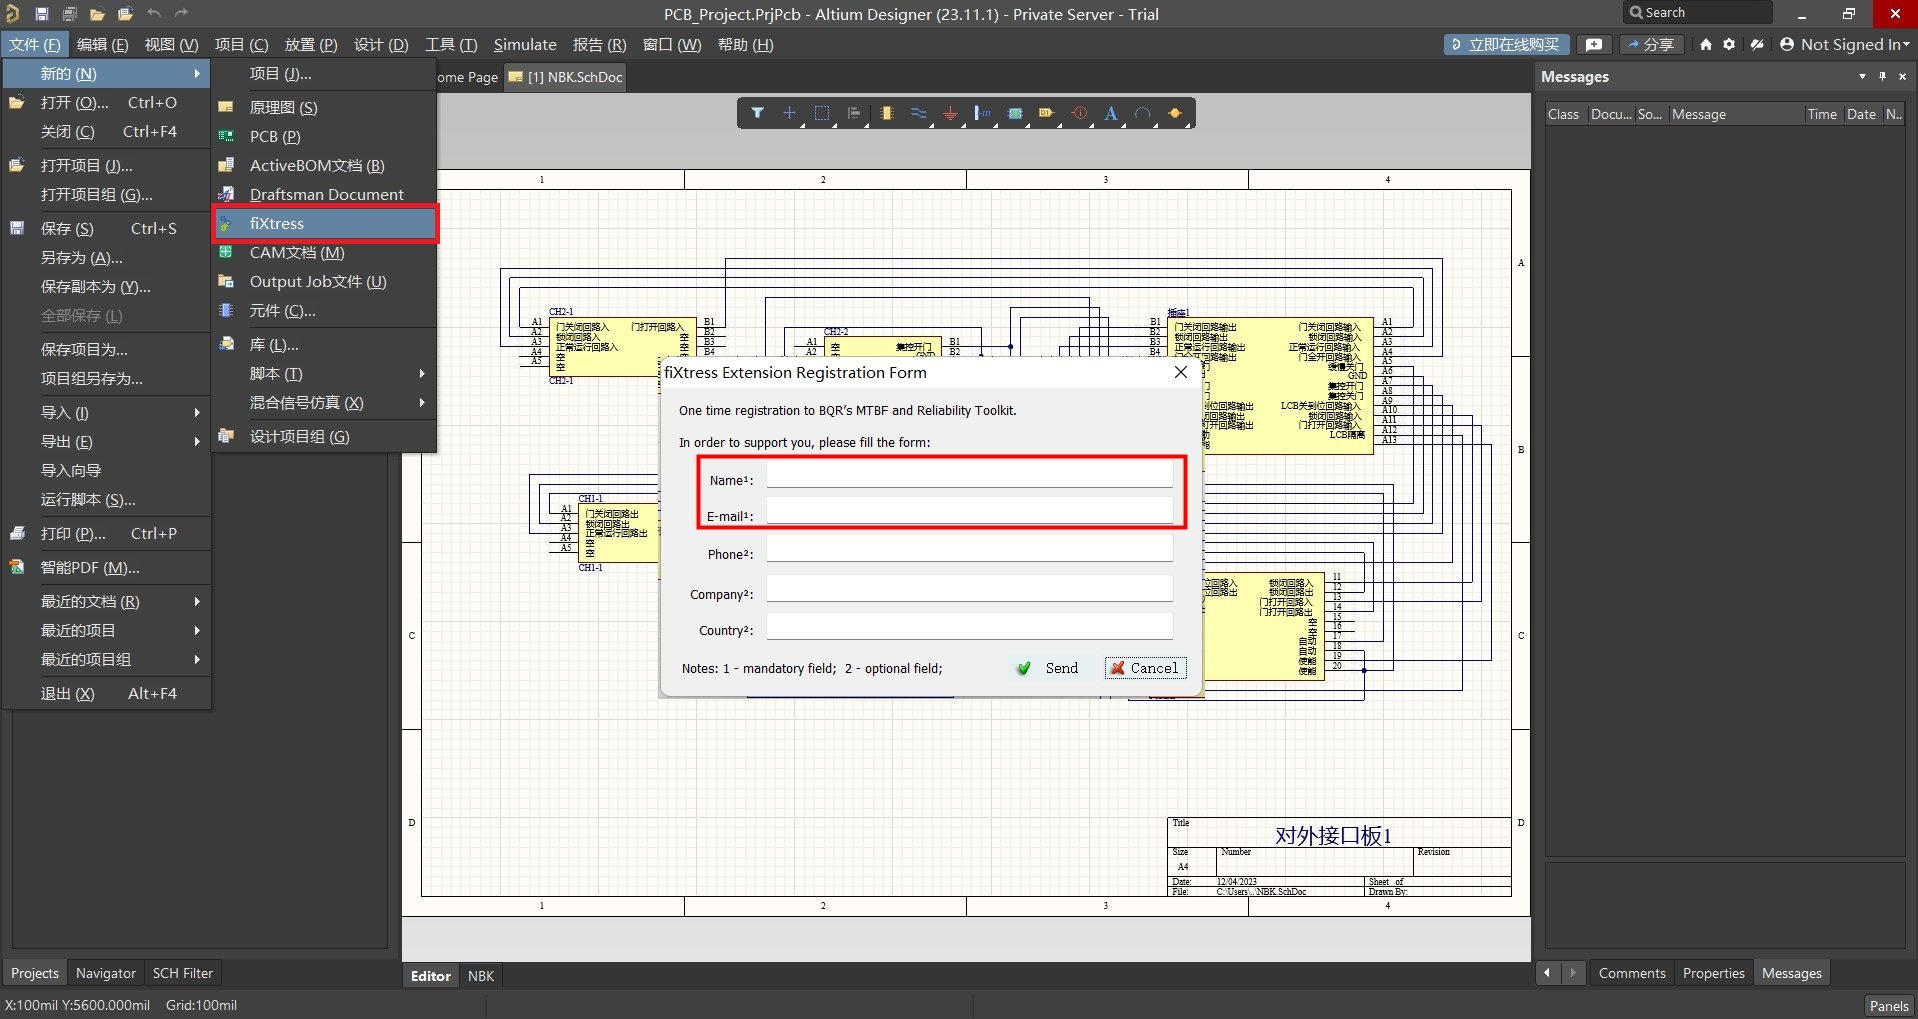Switch to the Properties panel tab

[1713, 974]
